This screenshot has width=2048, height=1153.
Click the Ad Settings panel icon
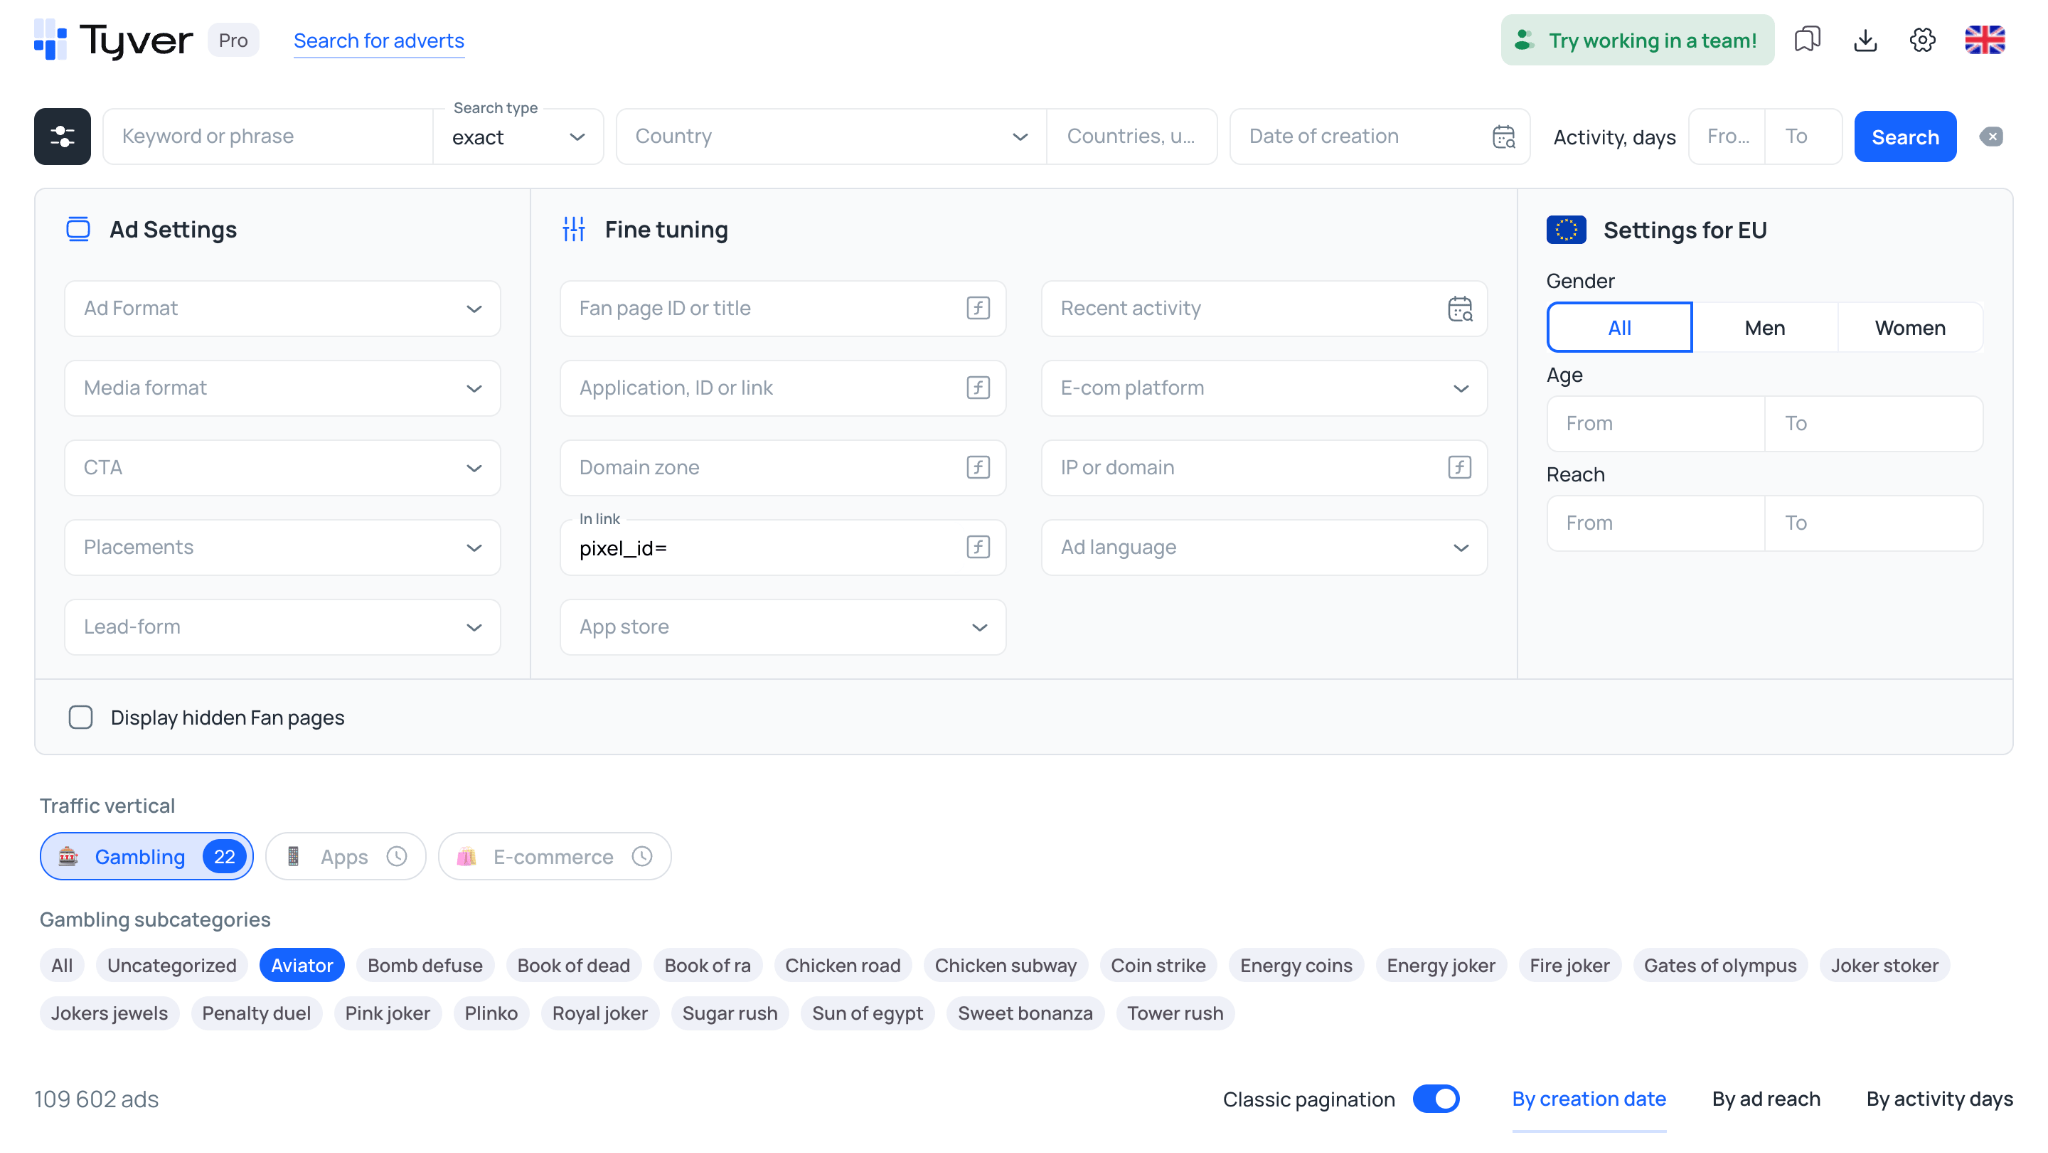[x=78, y=229]
